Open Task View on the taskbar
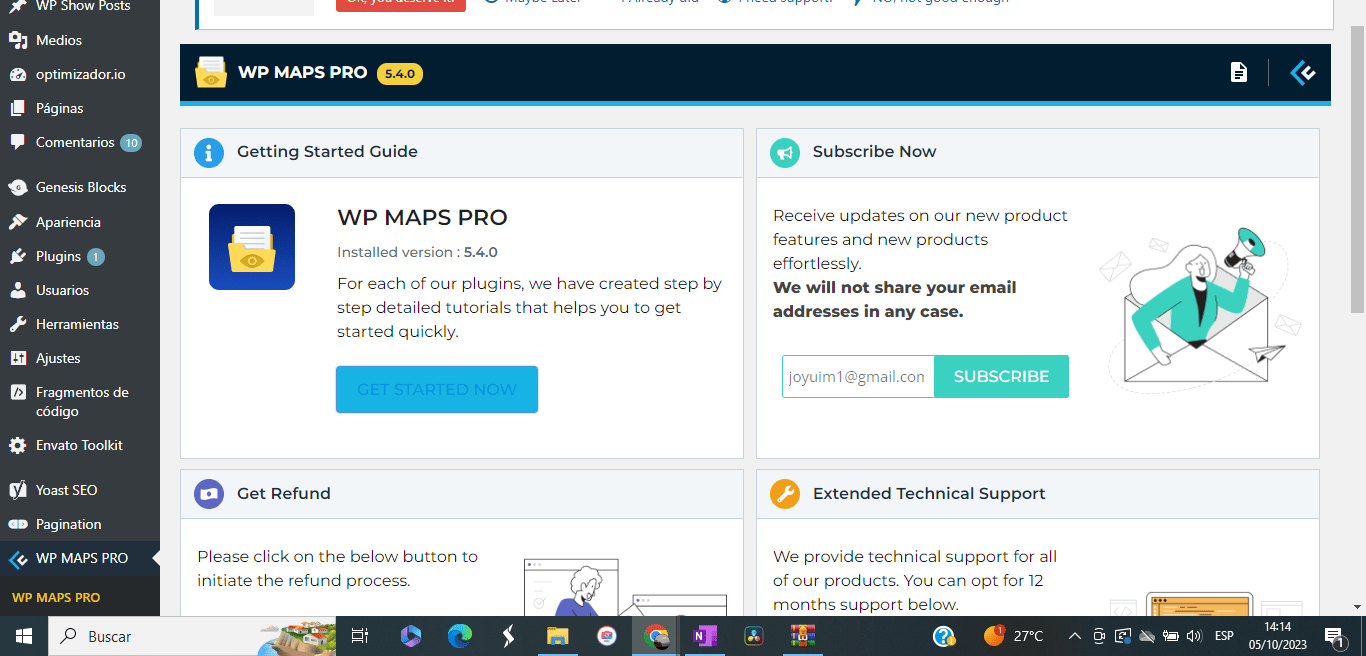This screenshot has width=1366, height=656. [x=361, y=636]
